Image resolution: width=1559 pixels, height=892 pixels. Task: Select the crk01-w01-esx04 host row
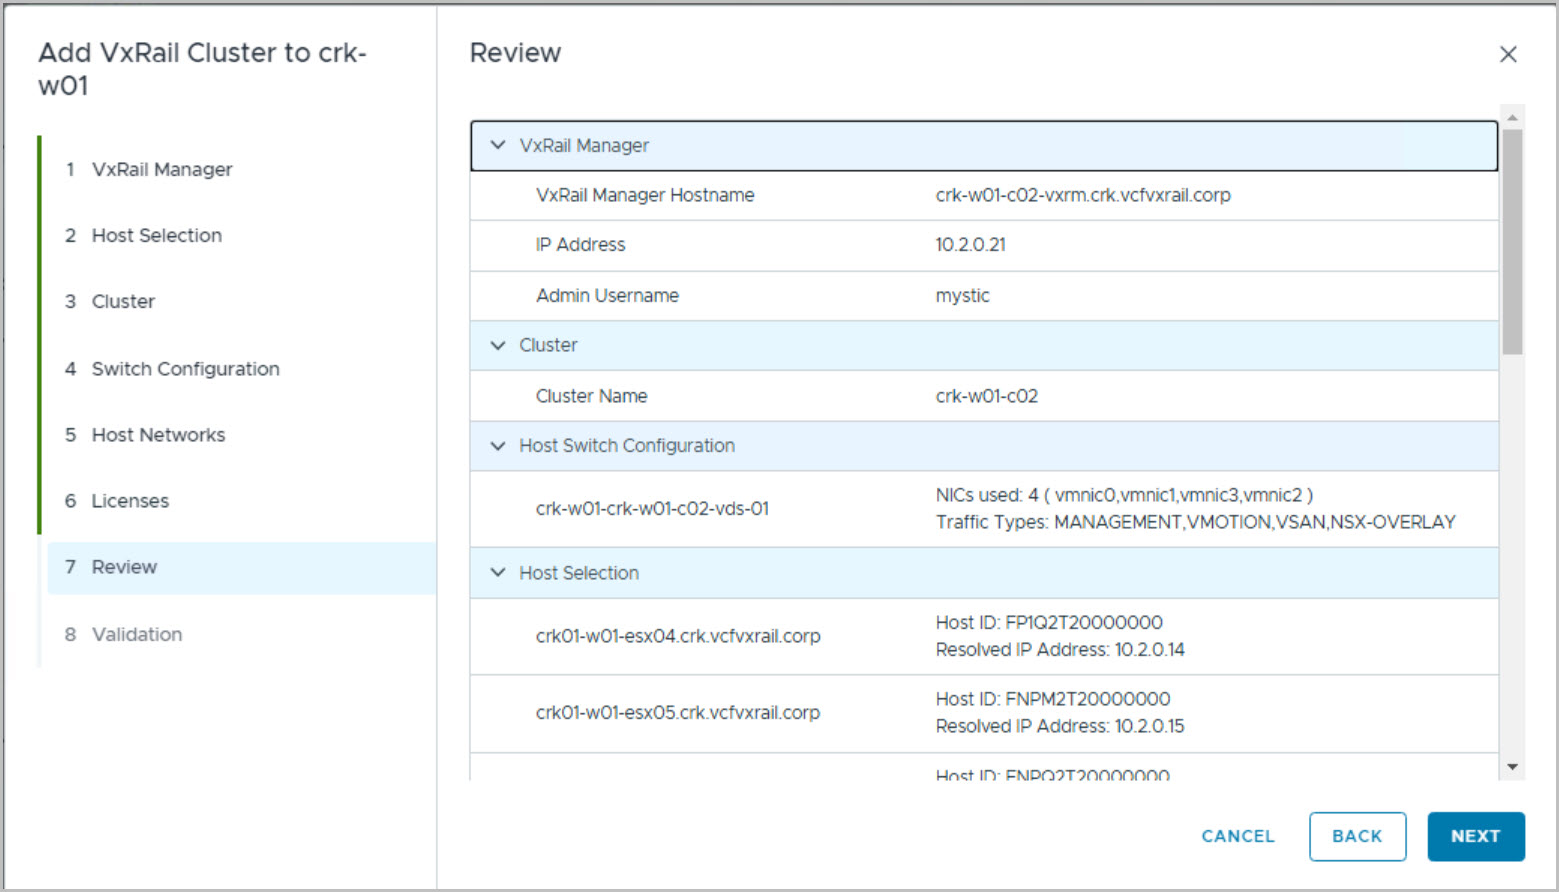678,637
